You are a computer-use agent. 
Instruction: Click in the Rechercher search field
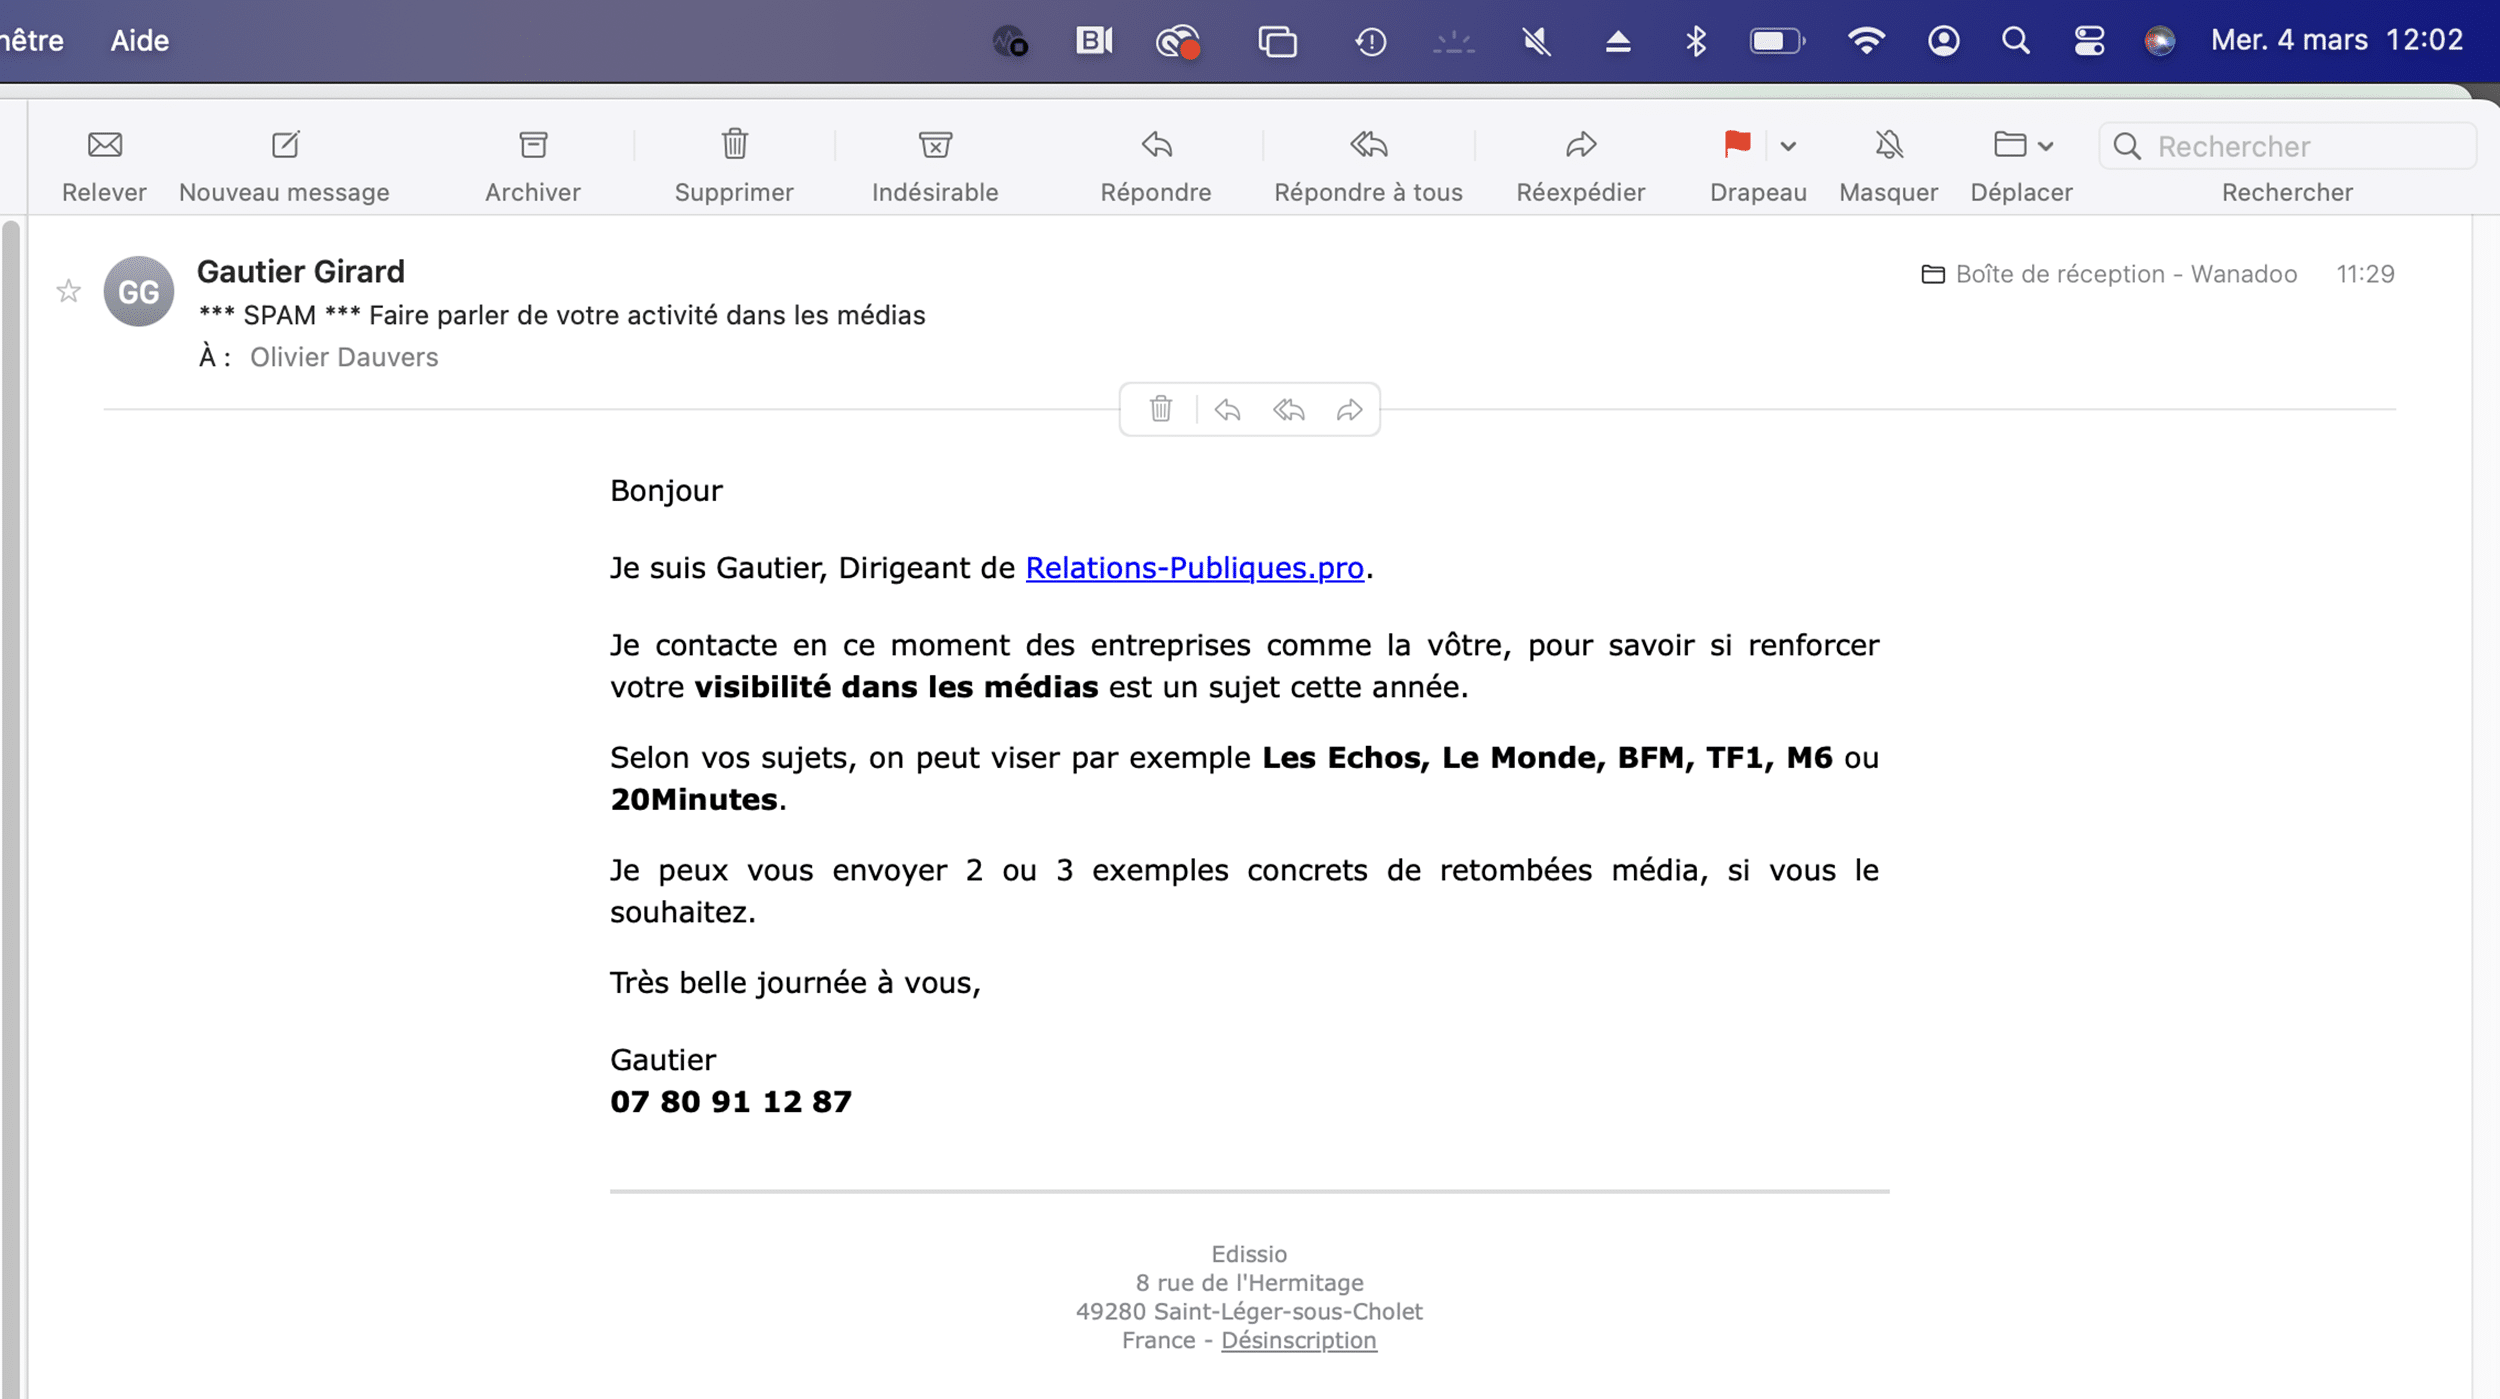(x=2300, y=146)
